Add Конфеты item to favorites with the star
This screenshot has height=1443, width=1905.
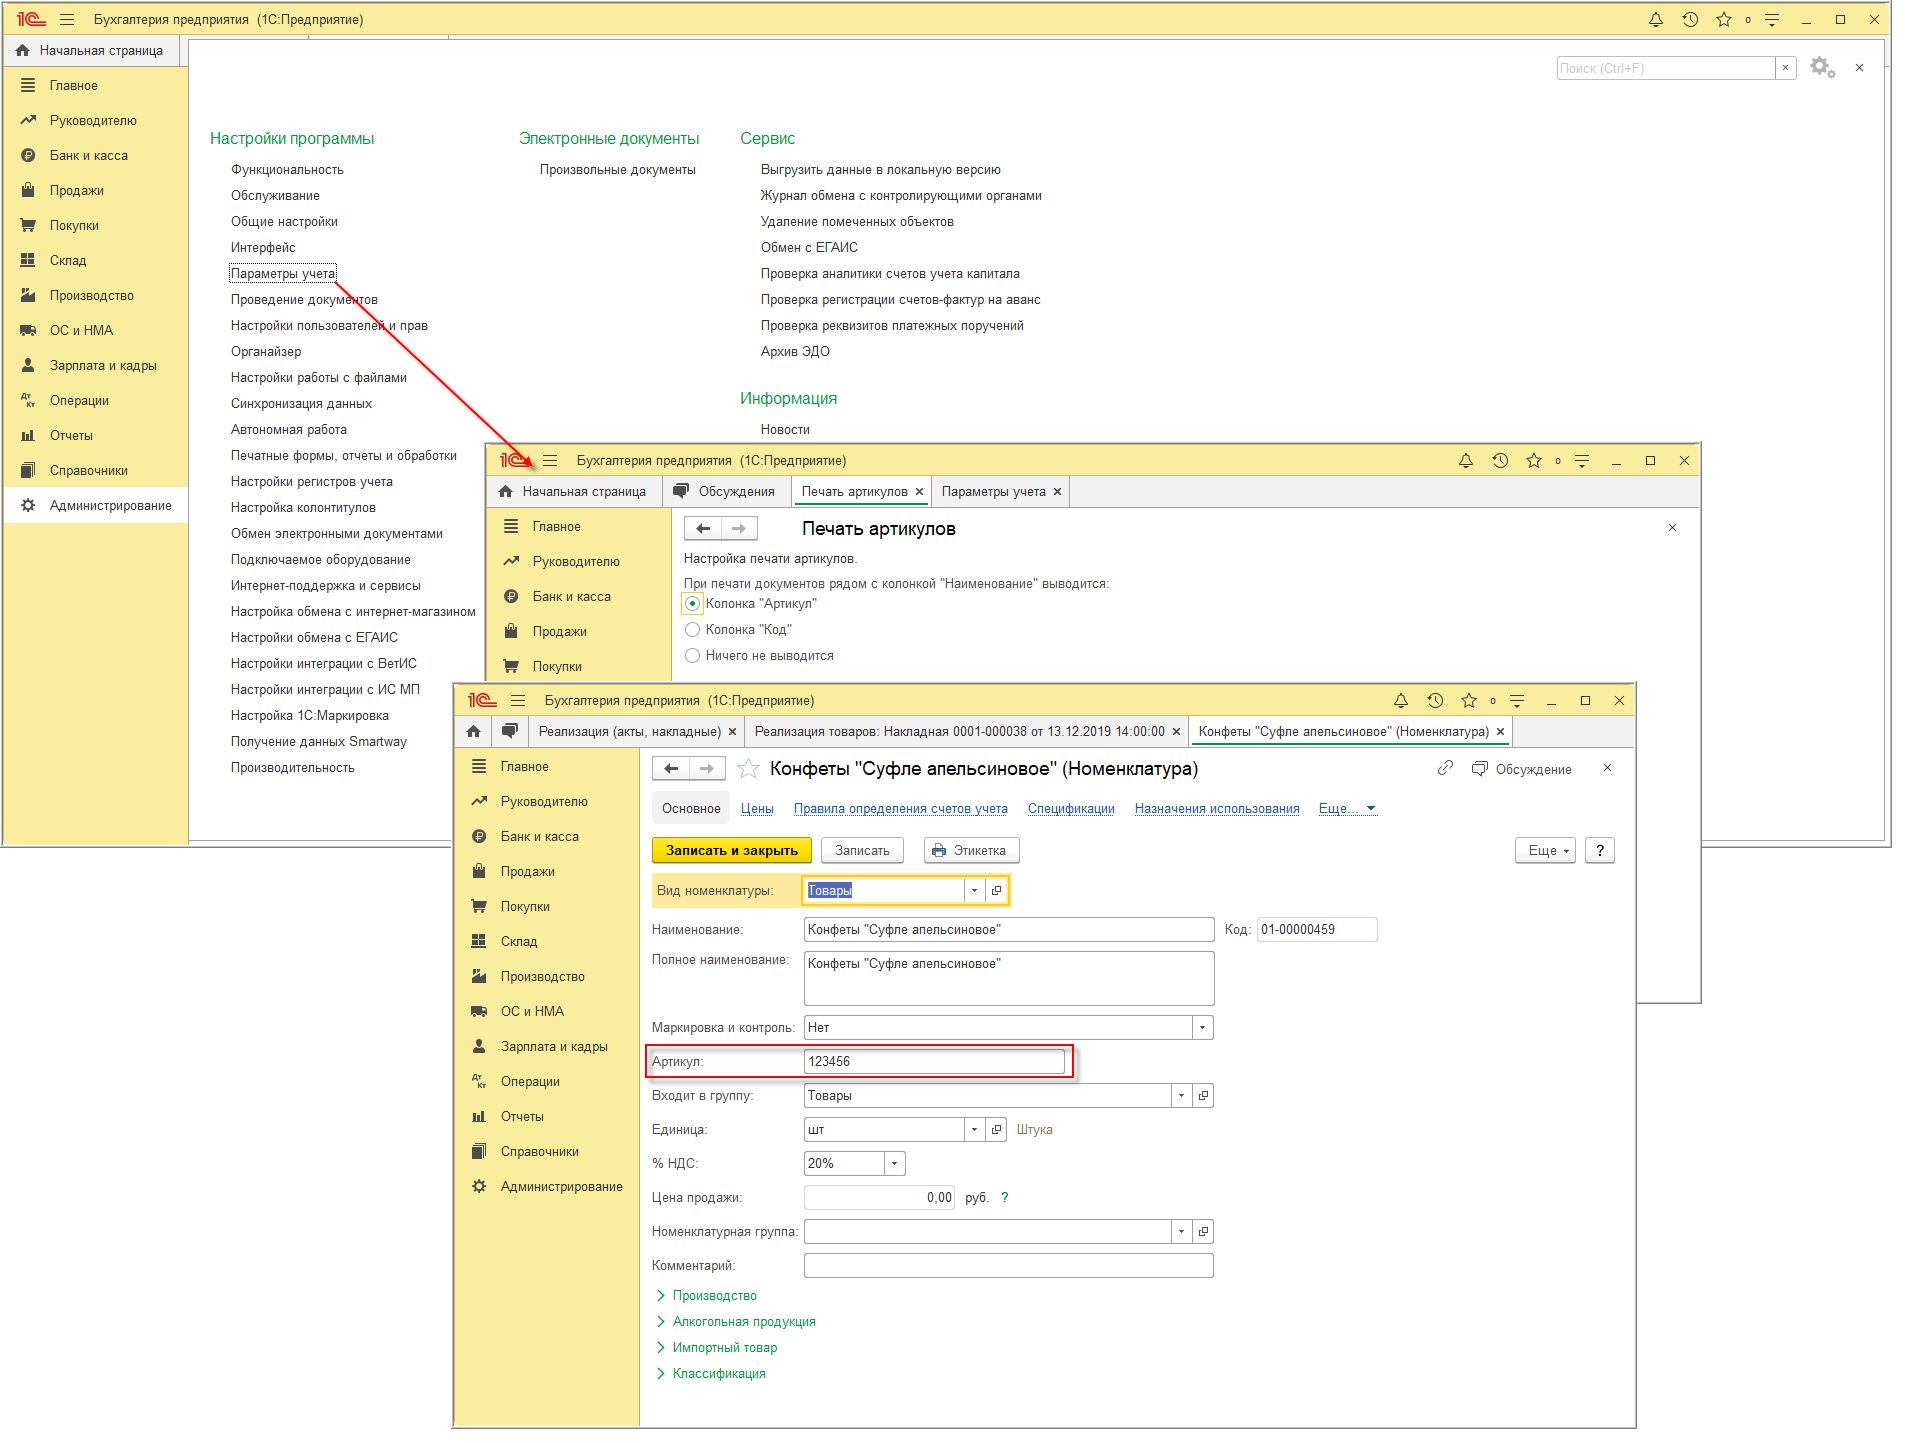[748, 769]
